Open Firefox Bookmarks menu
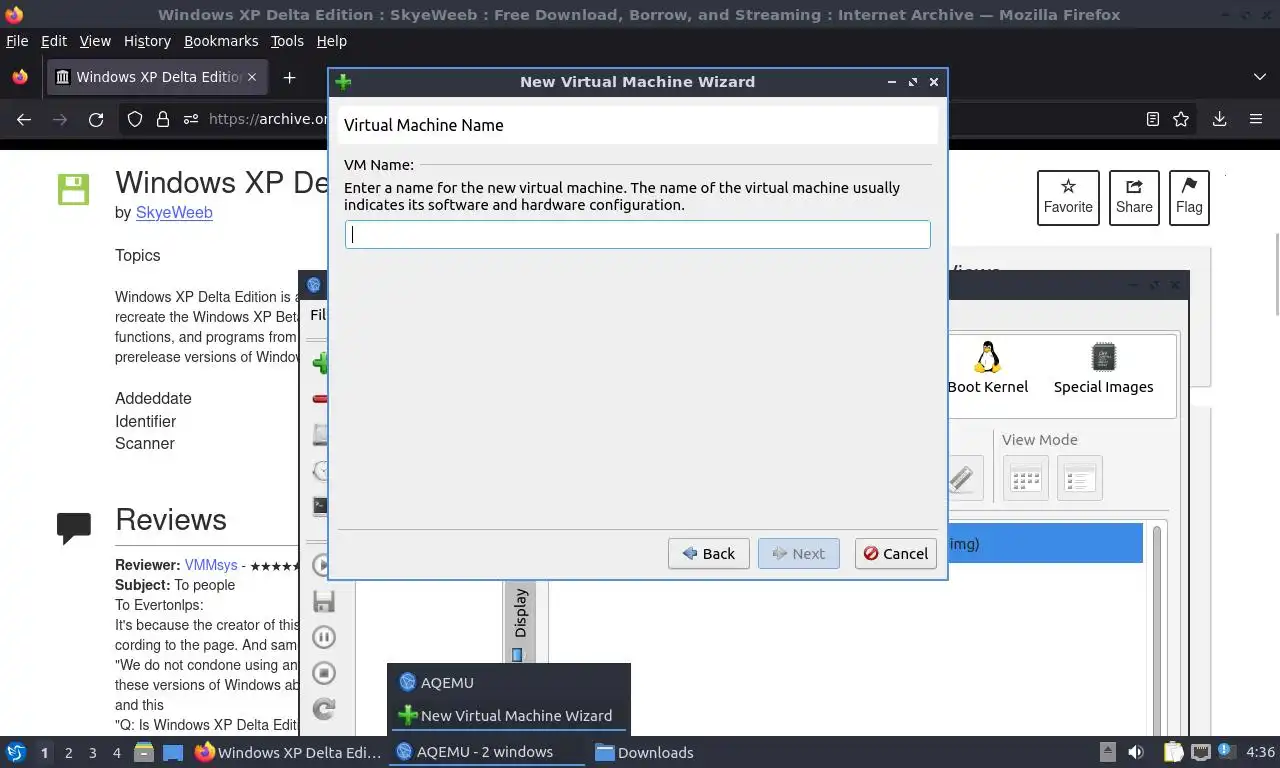Viewport: 1280px width, 768px height. (221, 41)
